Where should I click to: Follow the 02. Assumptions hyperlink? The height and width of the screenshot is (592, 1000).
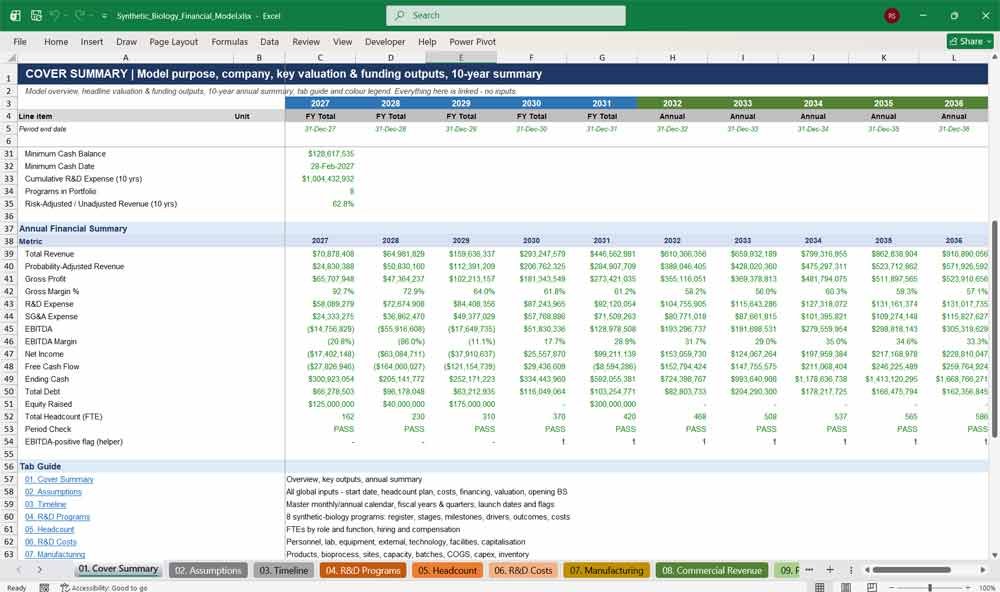click(53, 492)
